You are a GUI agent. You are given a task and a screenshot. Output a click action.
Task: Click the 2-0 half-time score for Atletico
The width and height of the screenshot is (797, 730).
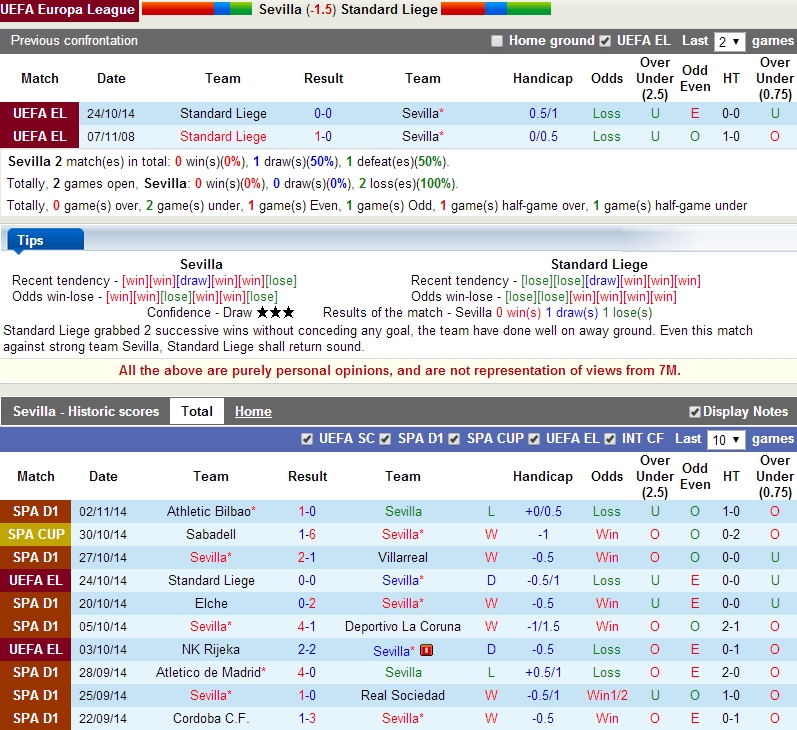tap(730, 672)
